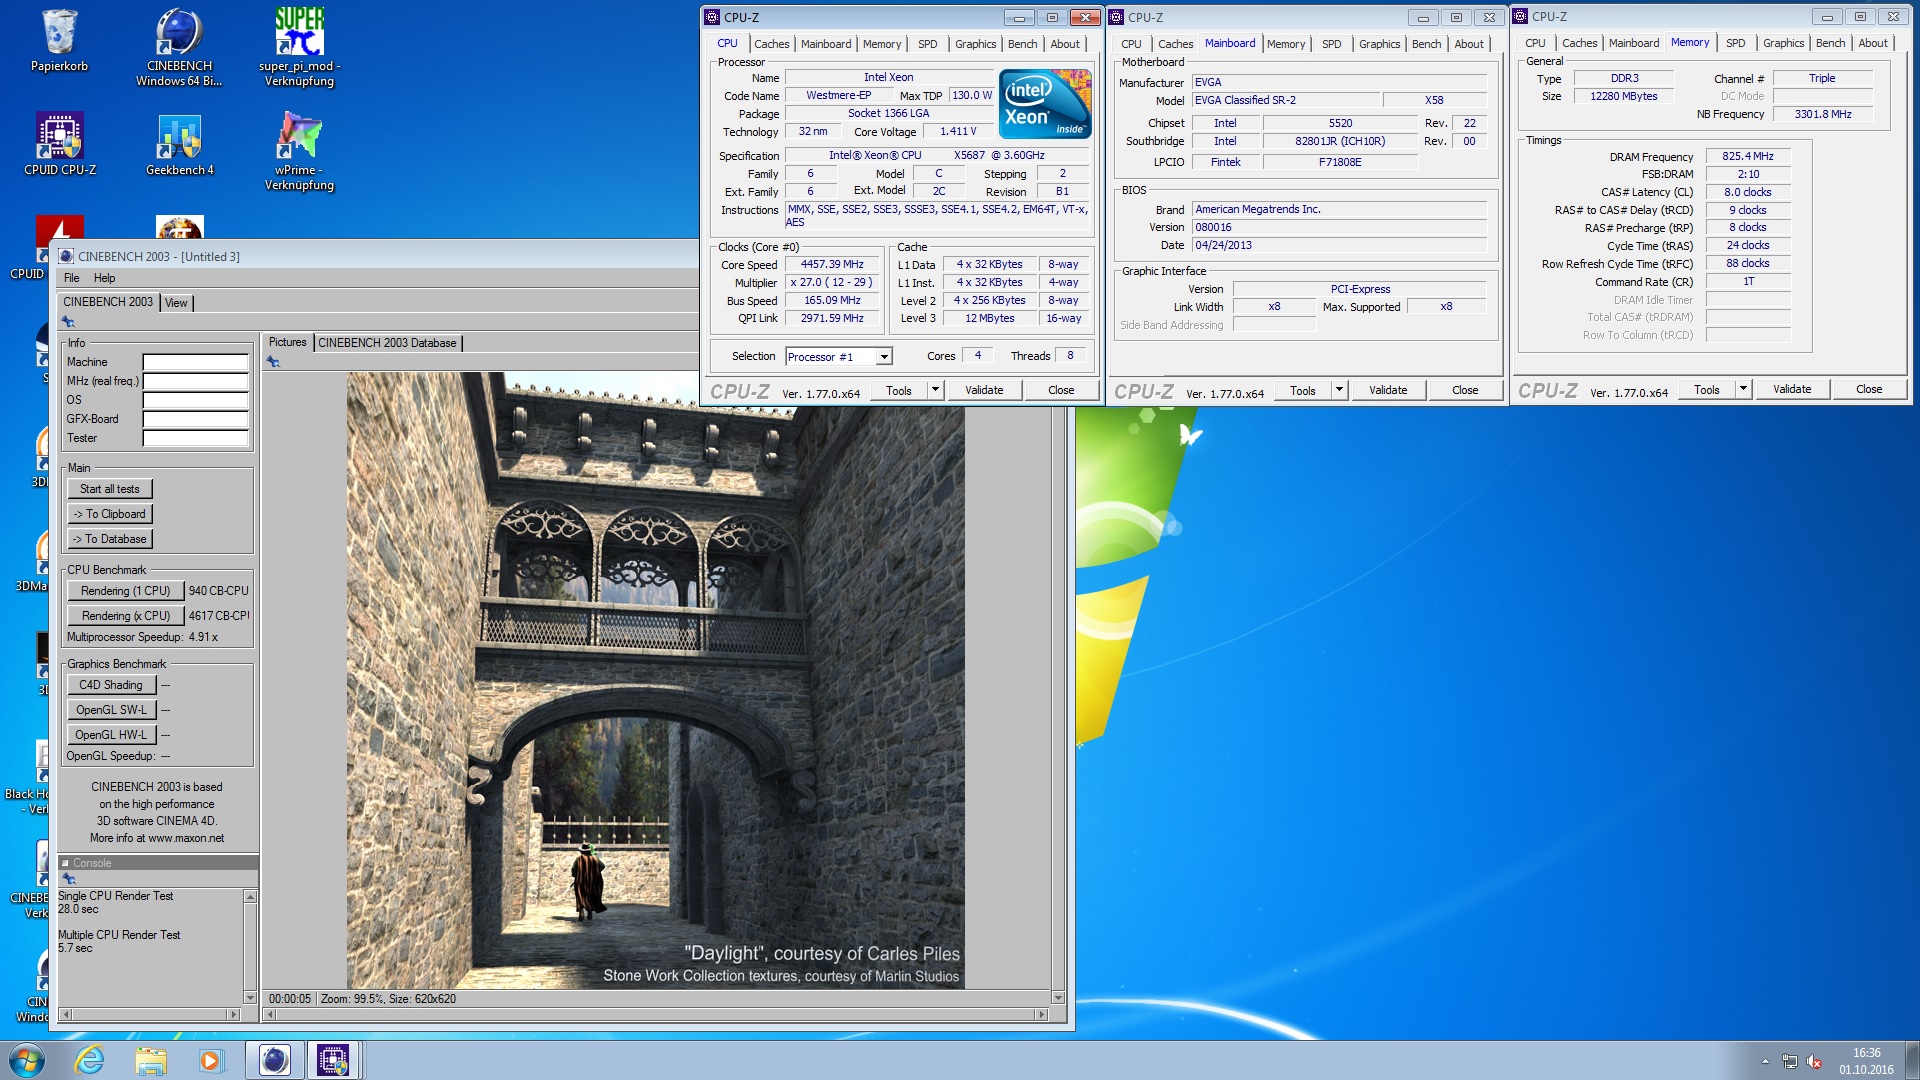Open SPD tab in Mainboard CPU-Z window

point(1331,44)
